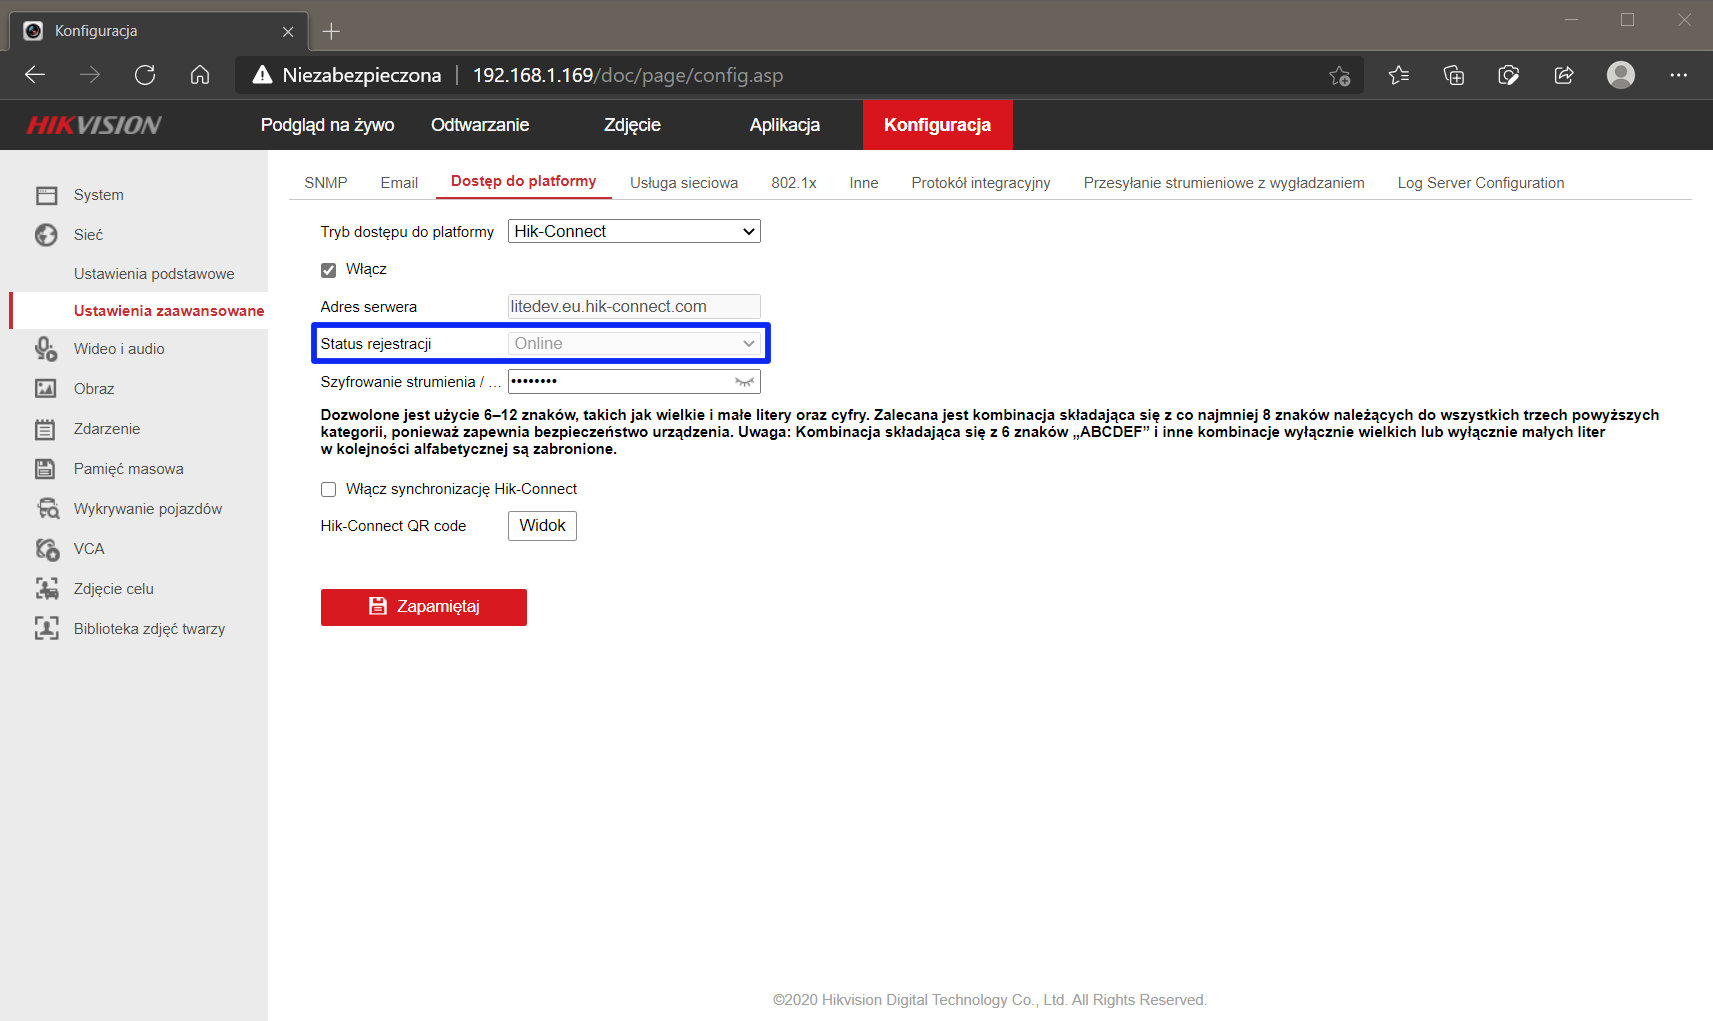Switch to the Inne tab

point(864,183)
